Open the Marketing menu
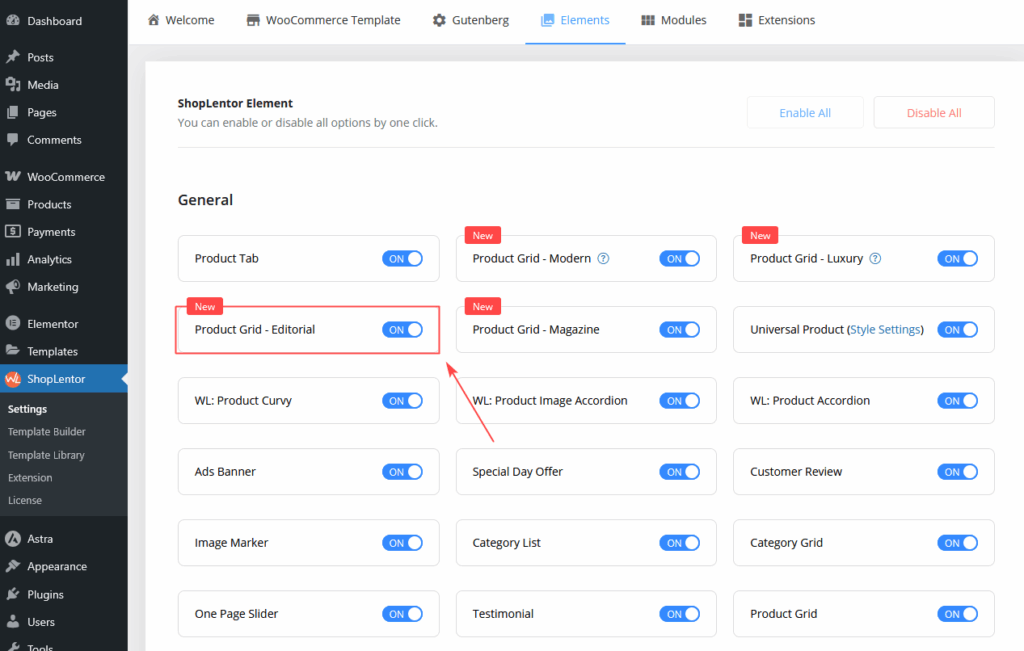The image size is (1024, 651). pyautogui.click(x=54, y=287)
